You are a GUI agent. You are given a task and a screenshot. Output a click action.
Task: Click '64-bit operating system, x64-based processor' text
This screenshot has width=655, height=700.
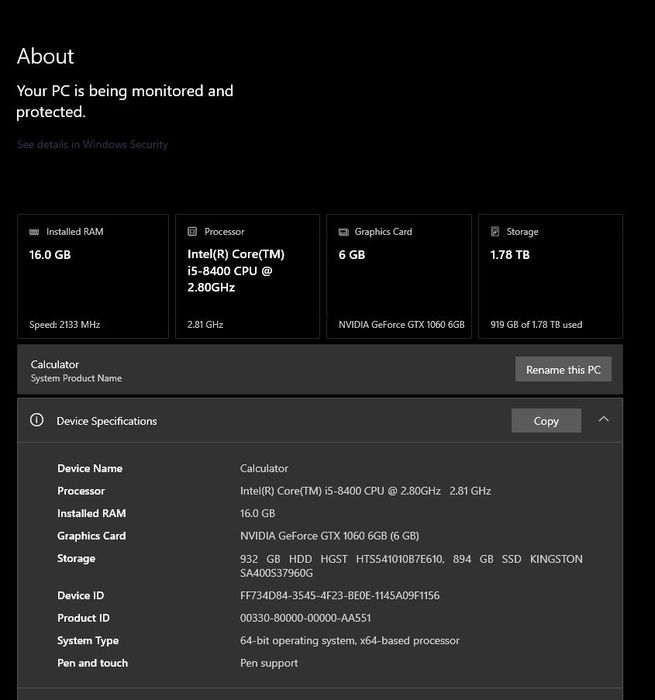pos(350,641)
